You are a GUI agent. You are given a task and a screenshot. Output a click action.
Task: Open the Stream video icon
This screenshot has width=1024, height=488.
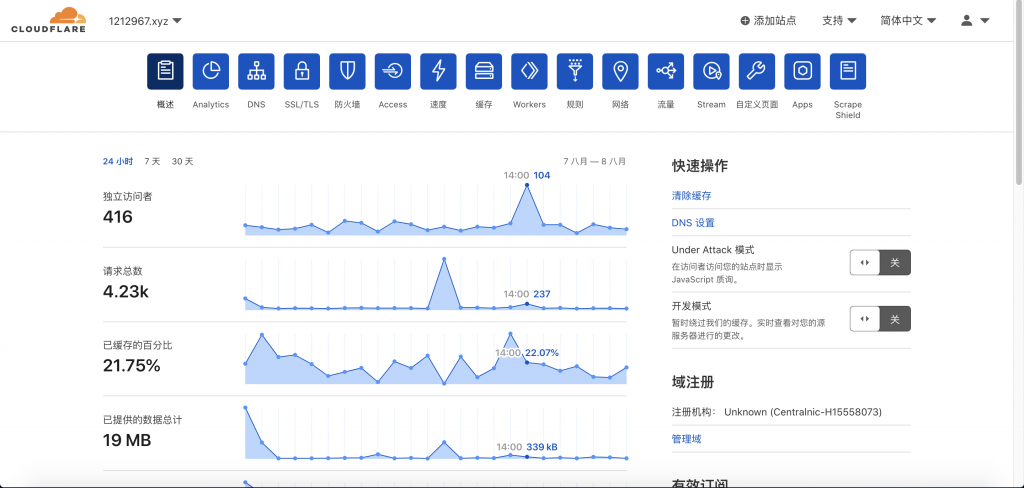(711, 71)
